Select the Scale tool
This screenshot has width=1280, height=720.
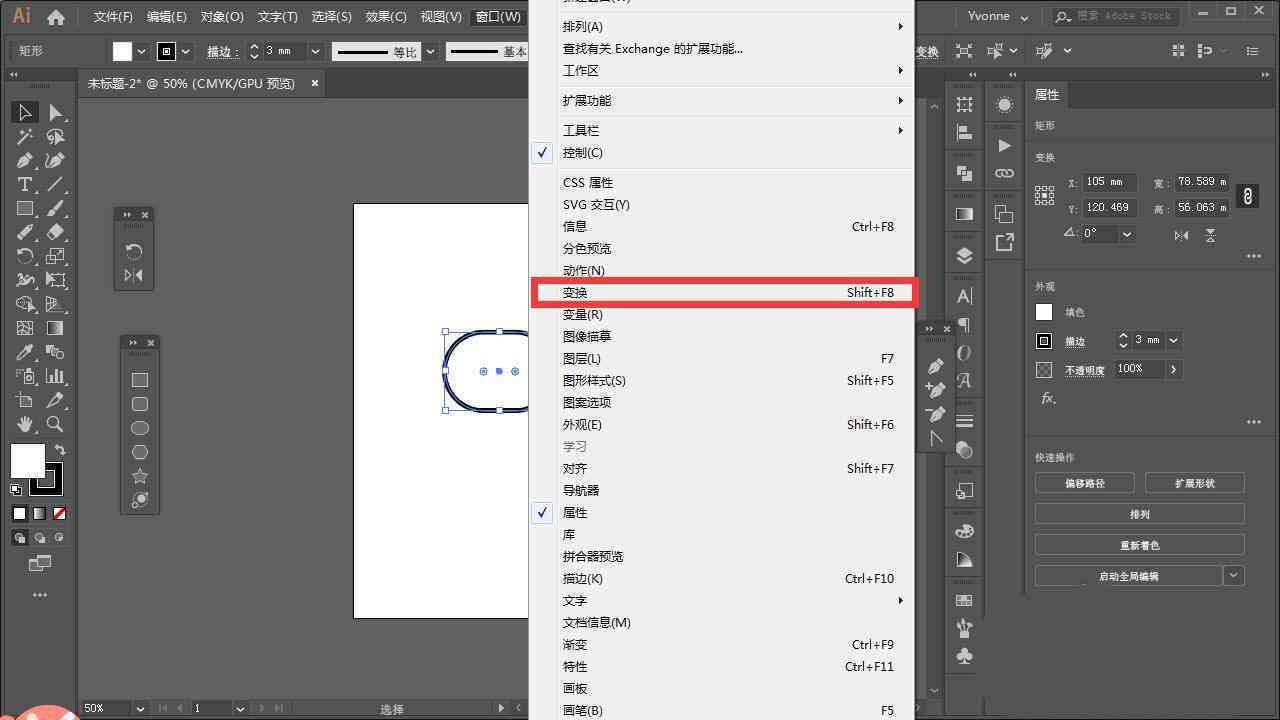[x=56, y=257]
